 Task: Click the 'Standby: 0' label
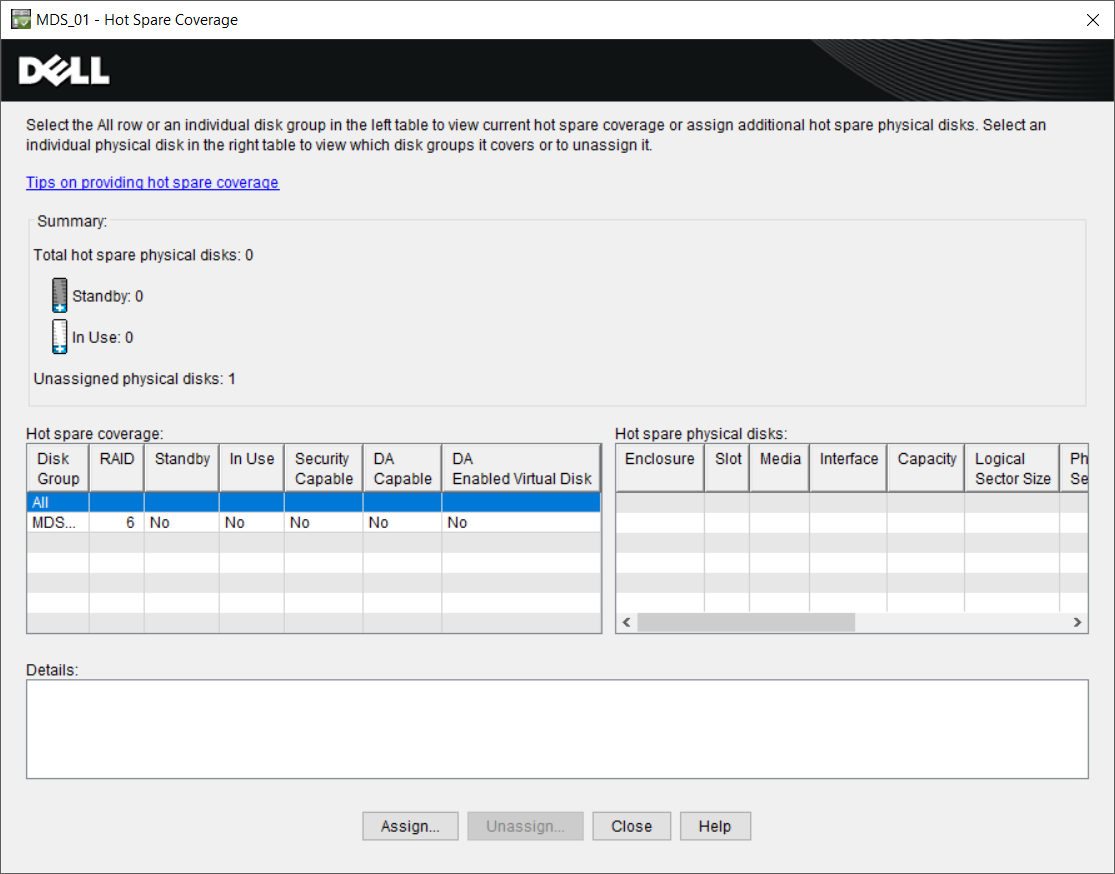107,297
